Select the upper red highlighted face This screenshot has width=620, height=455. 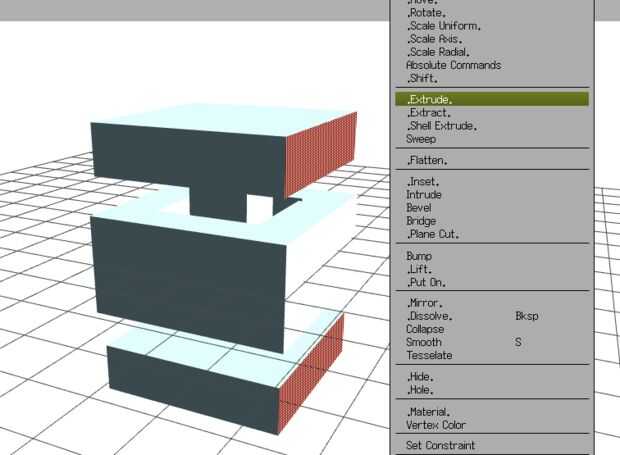click(x=321, y=154)
